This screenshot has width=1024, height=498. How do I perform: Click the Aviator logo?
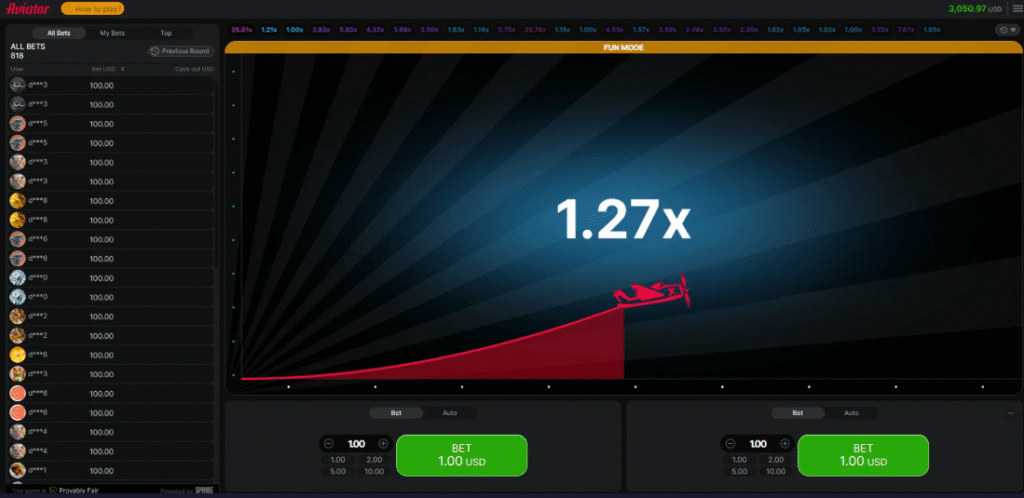pos(28,8)
